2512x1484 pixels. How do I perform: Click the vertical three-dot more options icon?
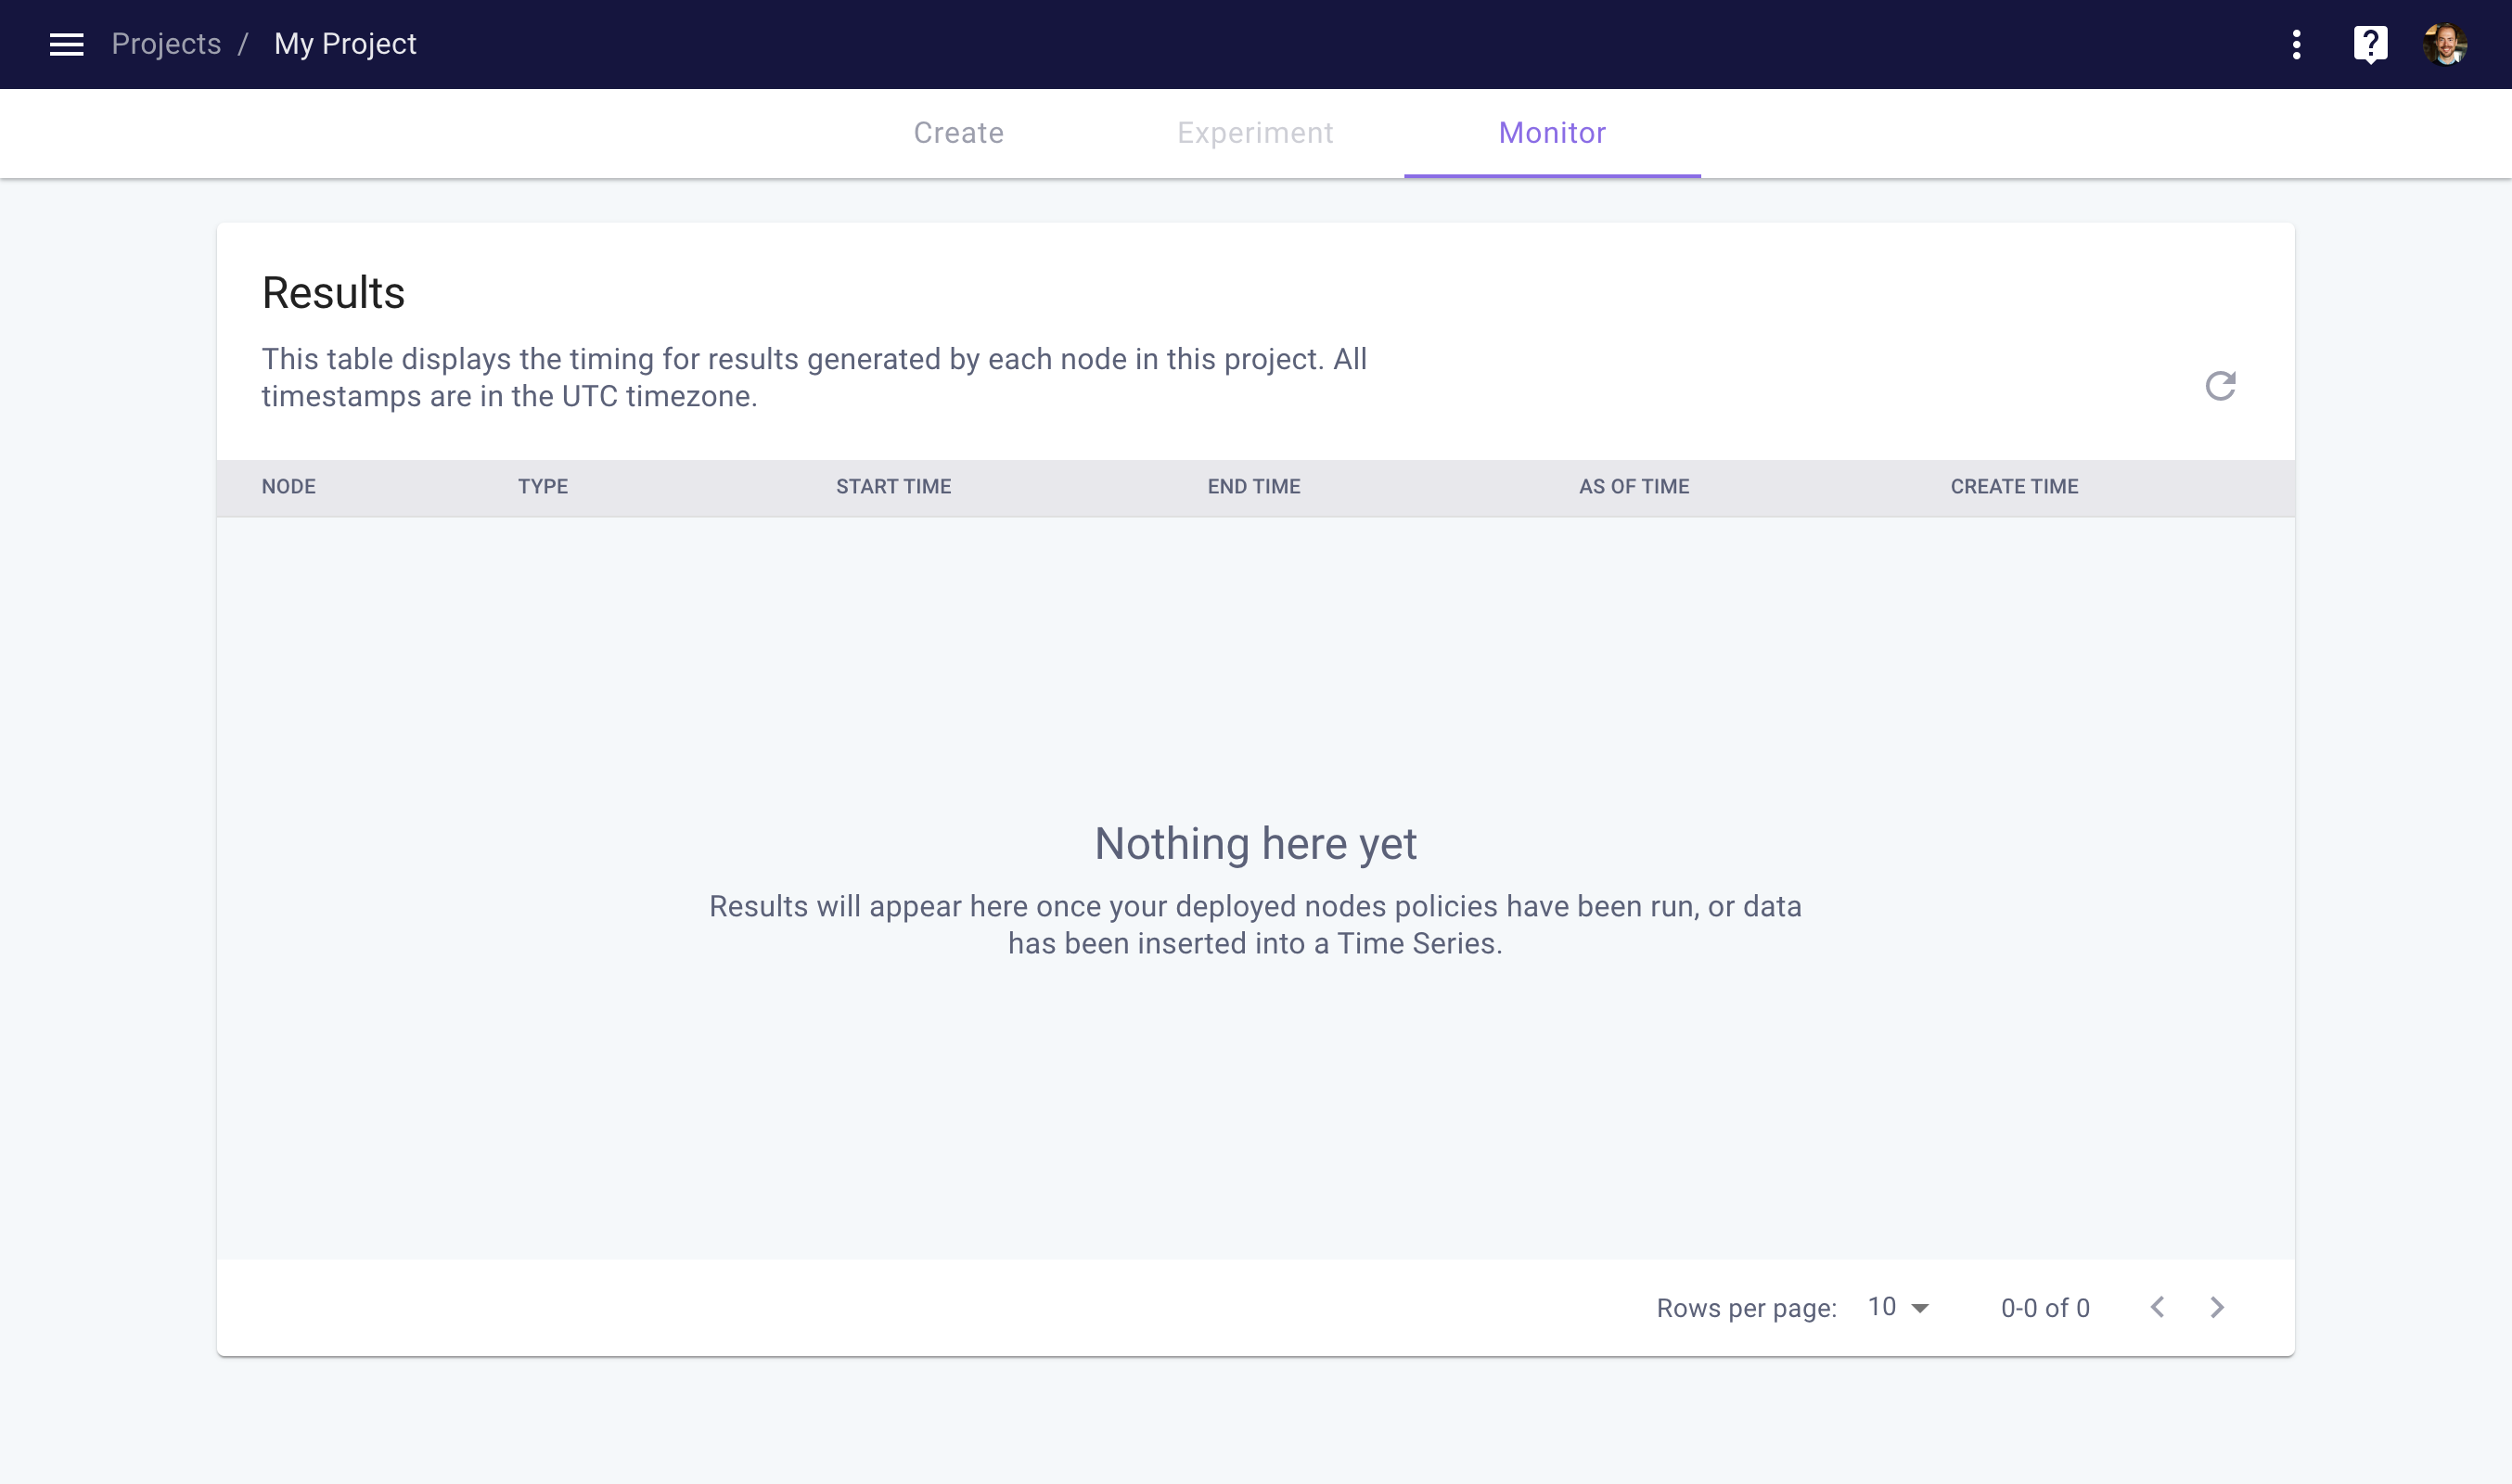(x=2296, y=44)
